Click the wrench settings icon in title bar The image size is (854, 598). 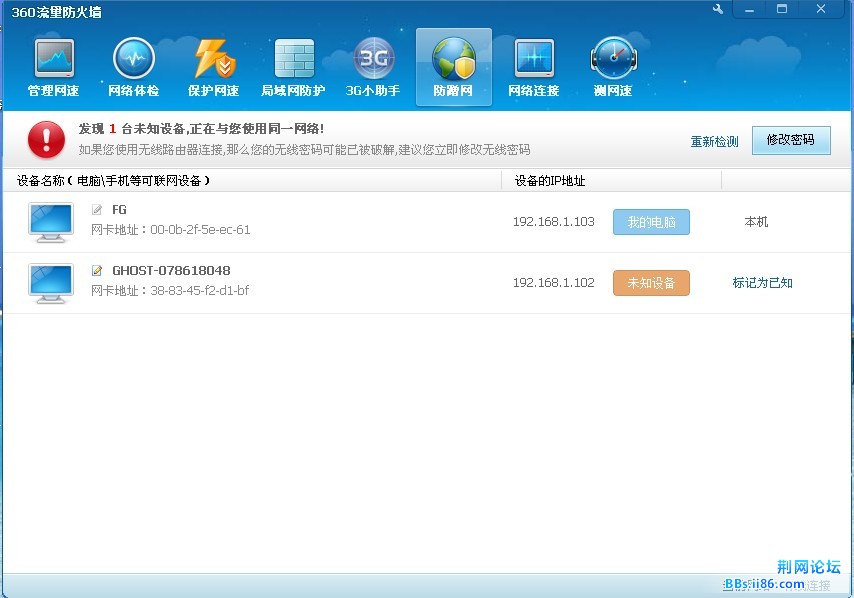point(718,9)
